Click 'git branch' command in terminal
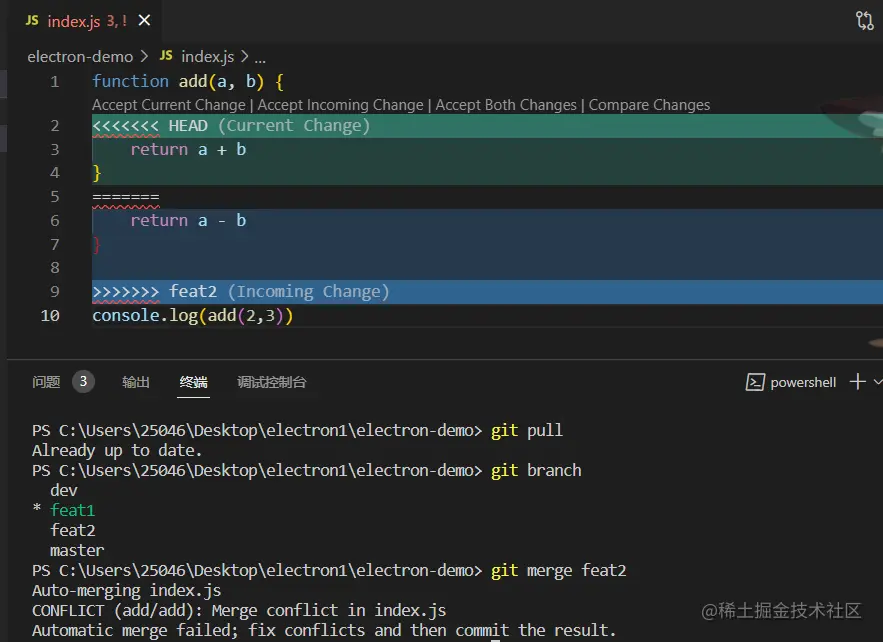Screen dimensions: 883x642 (x=536, y=471)
